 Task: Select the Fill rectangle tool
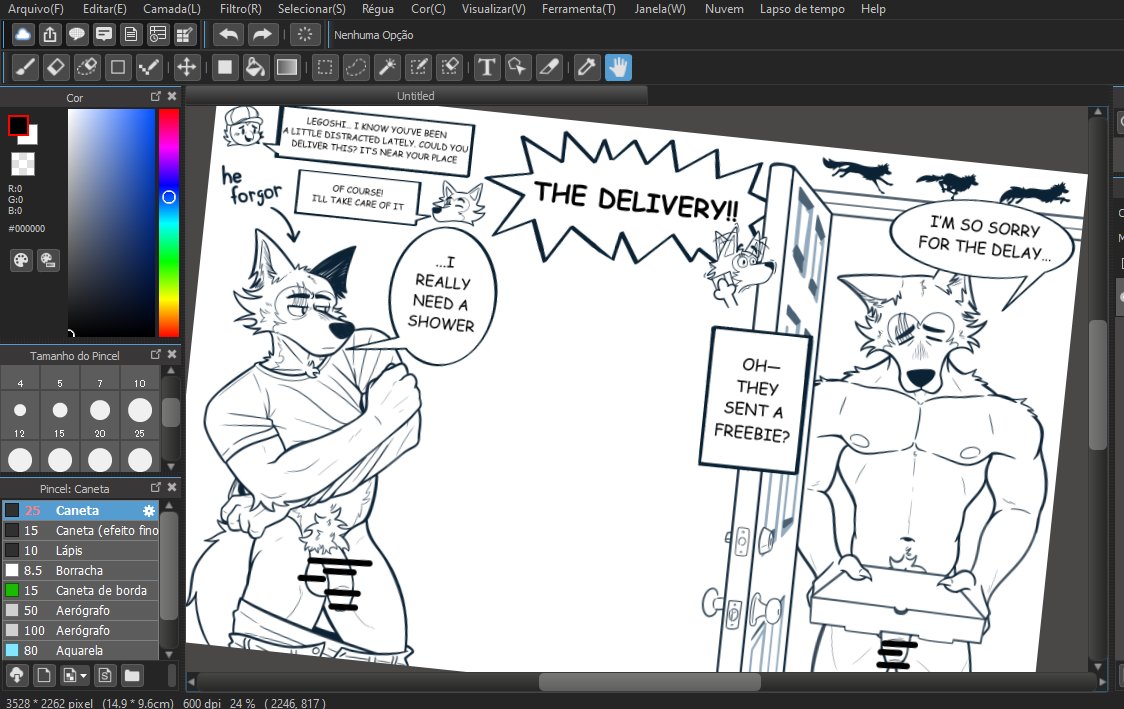(224, 67)
